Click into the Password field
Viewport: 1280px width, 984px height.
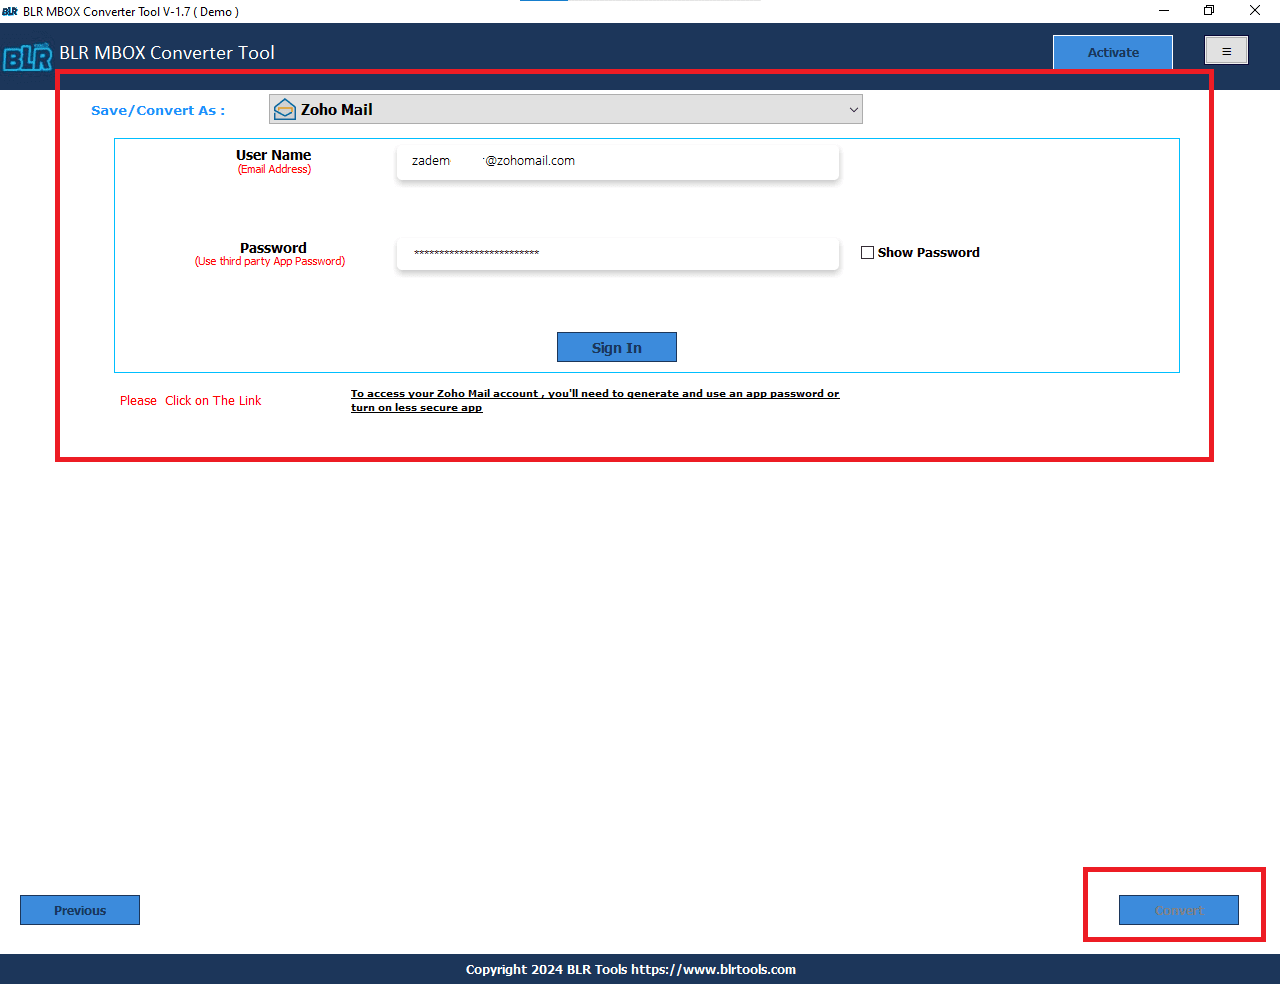point(618,253)
